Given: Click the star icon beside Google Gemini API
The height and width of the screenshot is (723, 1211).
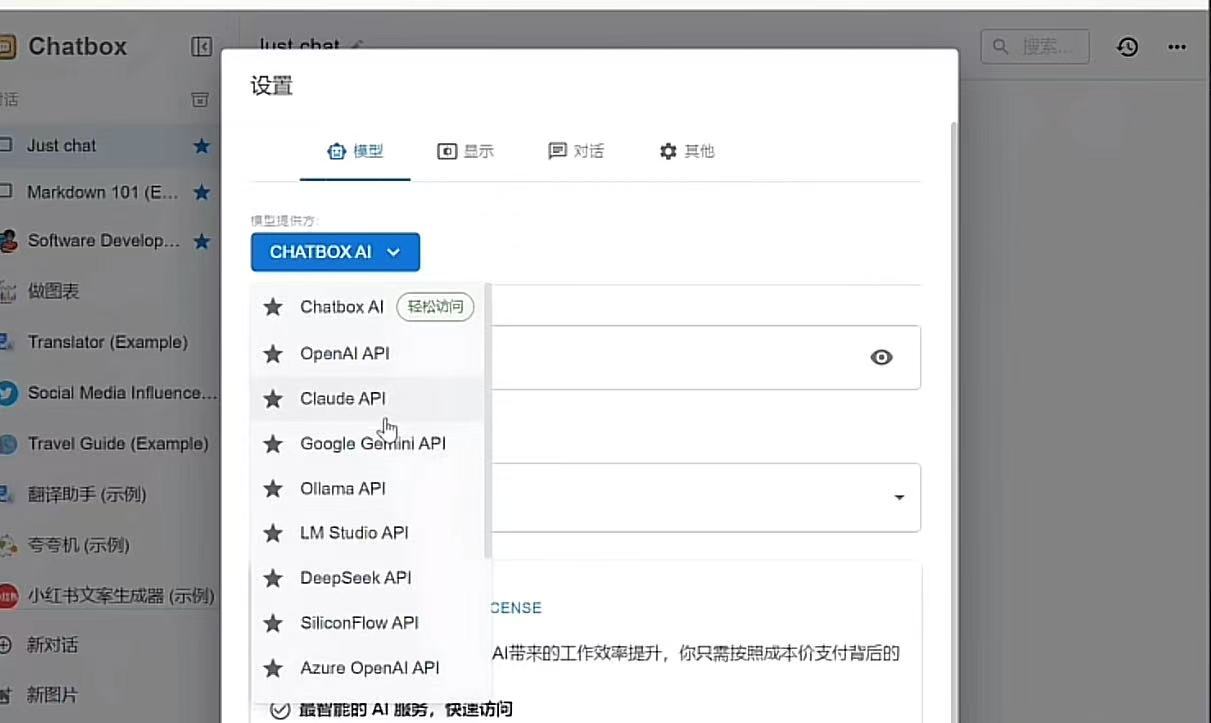Looking at the screenshot, I should (x=273, y=443).
